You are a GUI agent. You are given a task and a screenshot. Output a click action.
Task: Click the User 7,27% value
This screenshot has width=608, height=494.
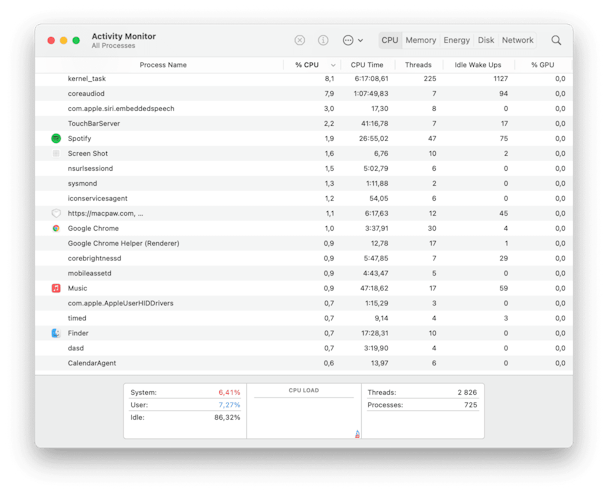(229, 405)
